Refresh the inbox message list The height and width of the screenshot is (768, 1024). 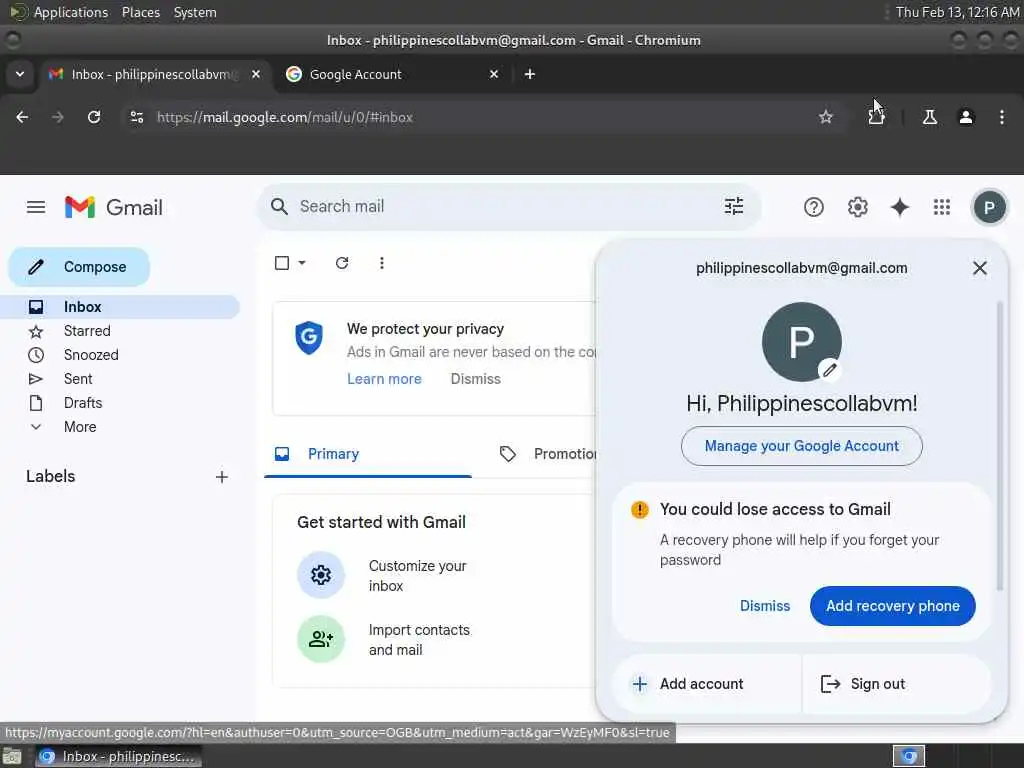pos(342,263)
